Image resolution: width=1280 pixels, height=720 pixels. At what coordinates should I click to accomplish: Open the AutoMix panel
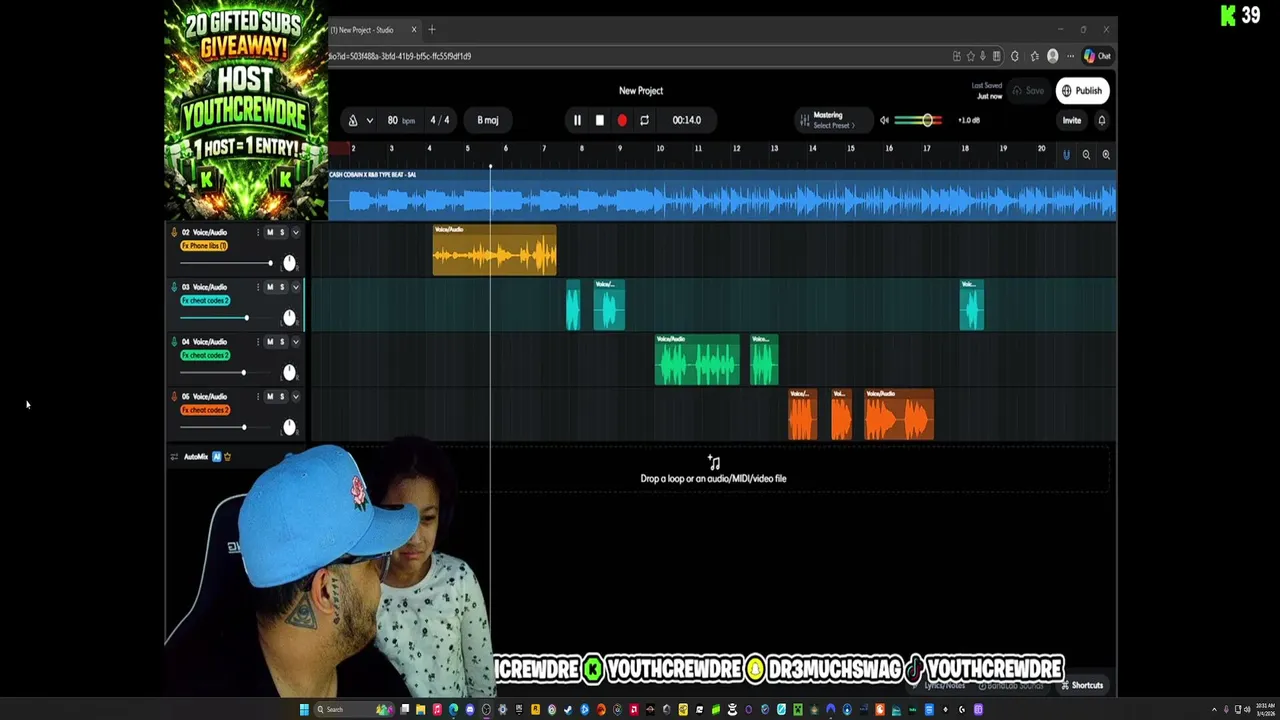[x=195, y=457]
